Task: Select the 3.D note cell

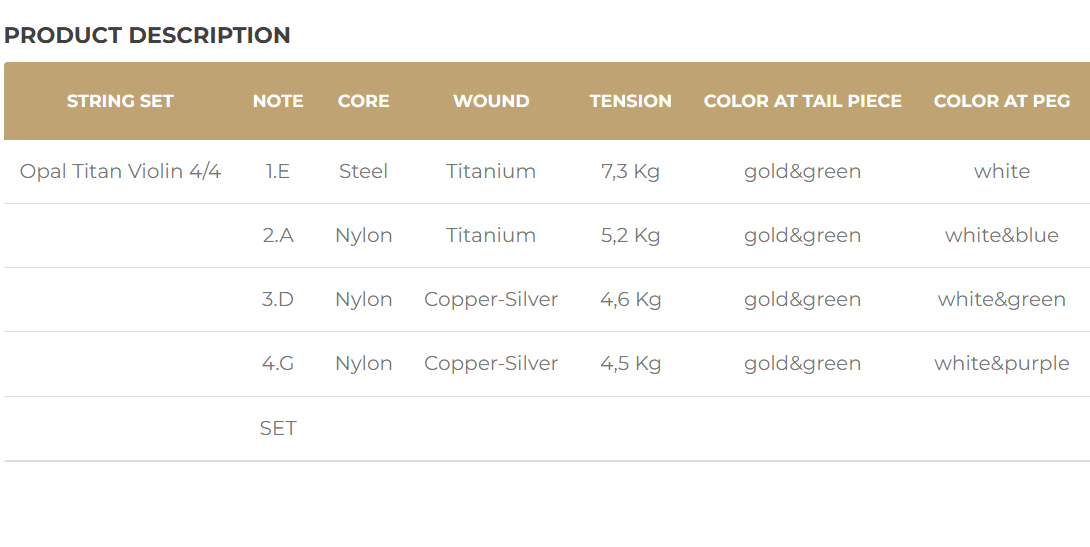Action: 278,299
